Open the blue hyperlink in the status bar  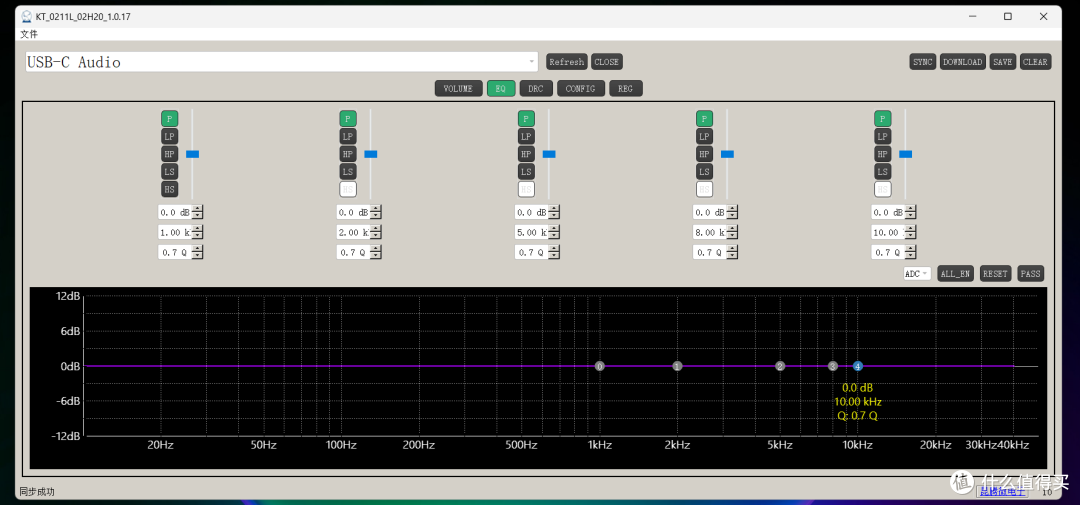click(1002, 491)
